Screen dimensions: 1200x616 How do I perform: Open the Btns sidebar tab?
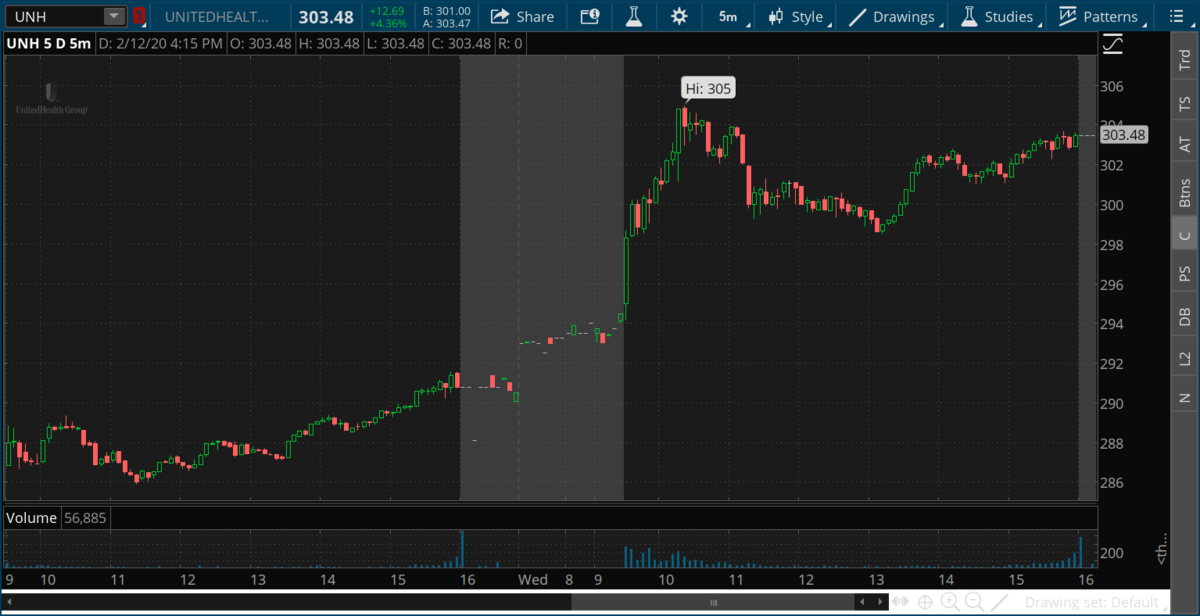coord(1185,192)
